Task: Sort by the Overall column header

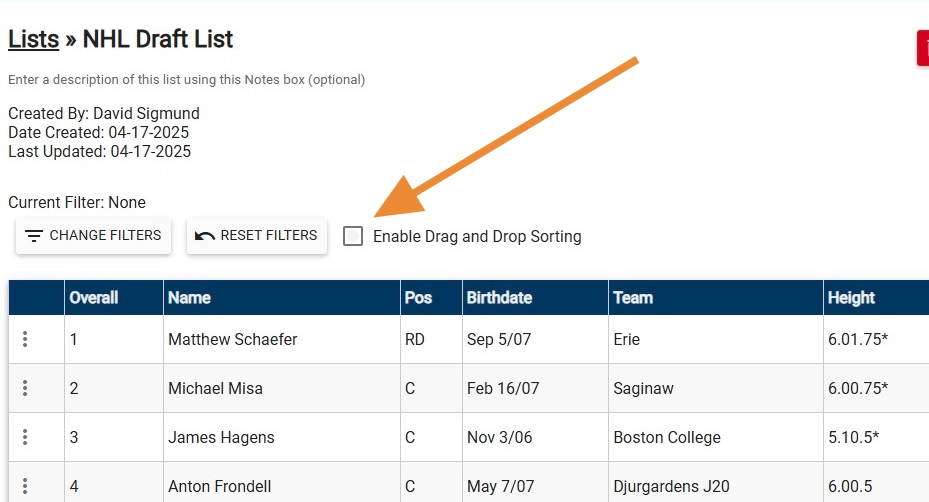Action: point(94,298)
